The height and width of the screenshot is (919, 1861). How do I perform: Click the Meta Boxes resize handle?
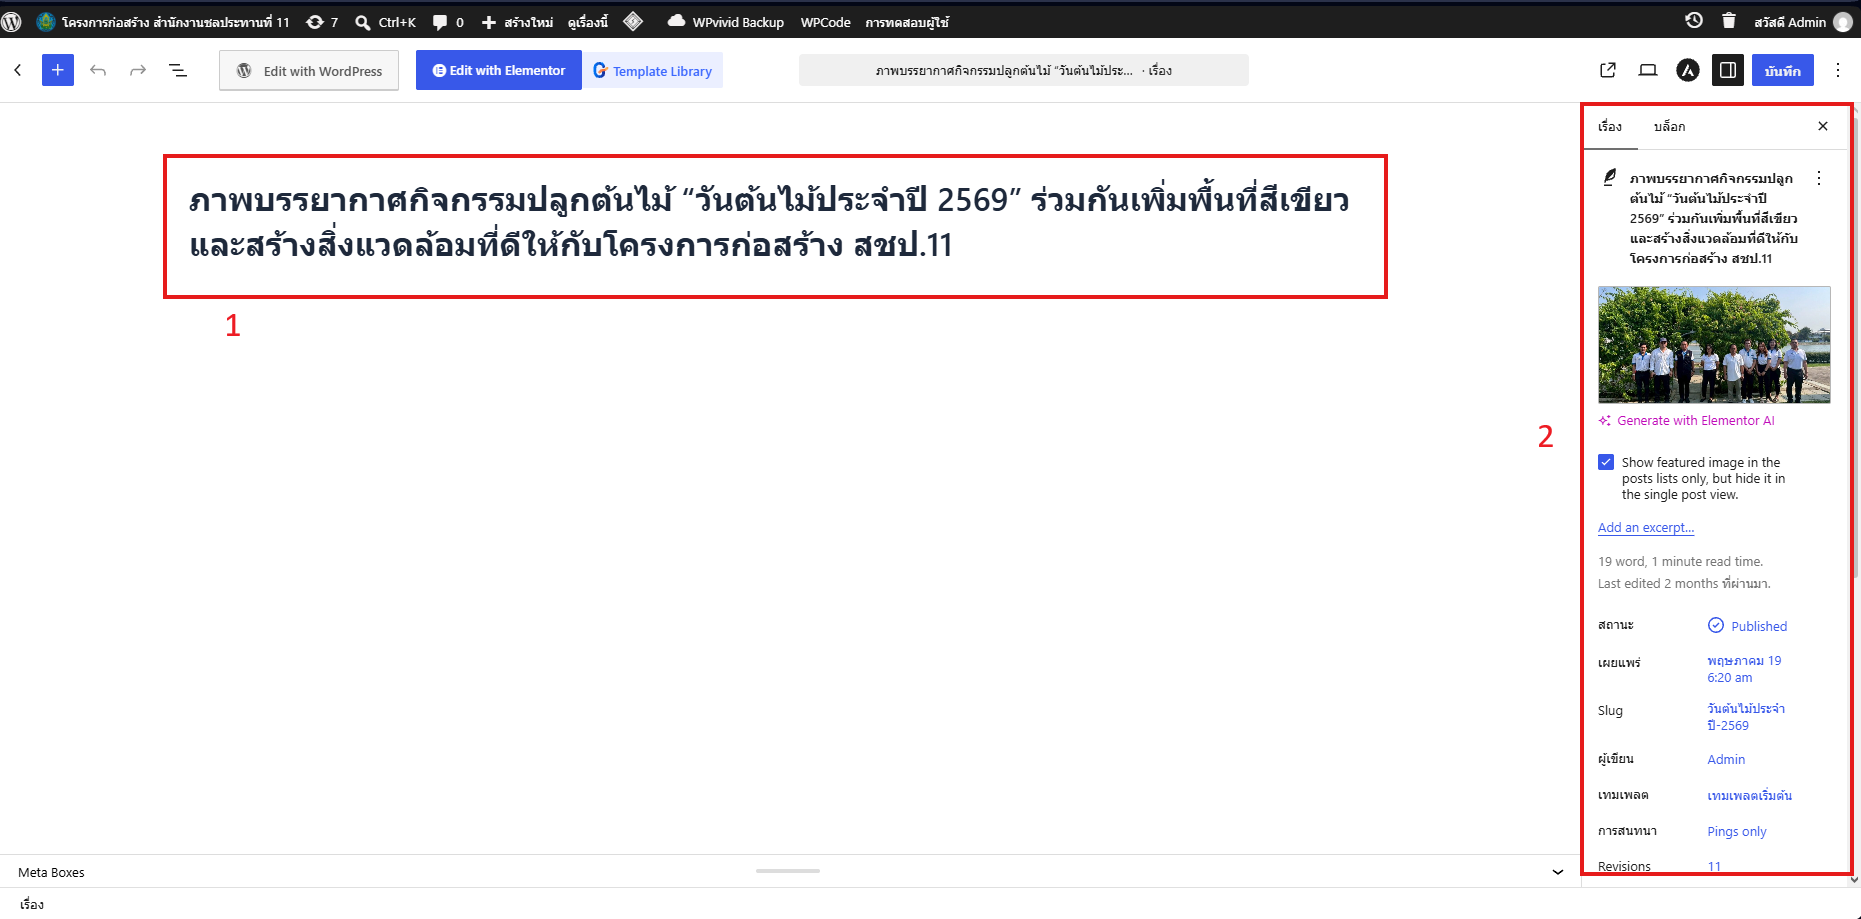pos(788,871)
